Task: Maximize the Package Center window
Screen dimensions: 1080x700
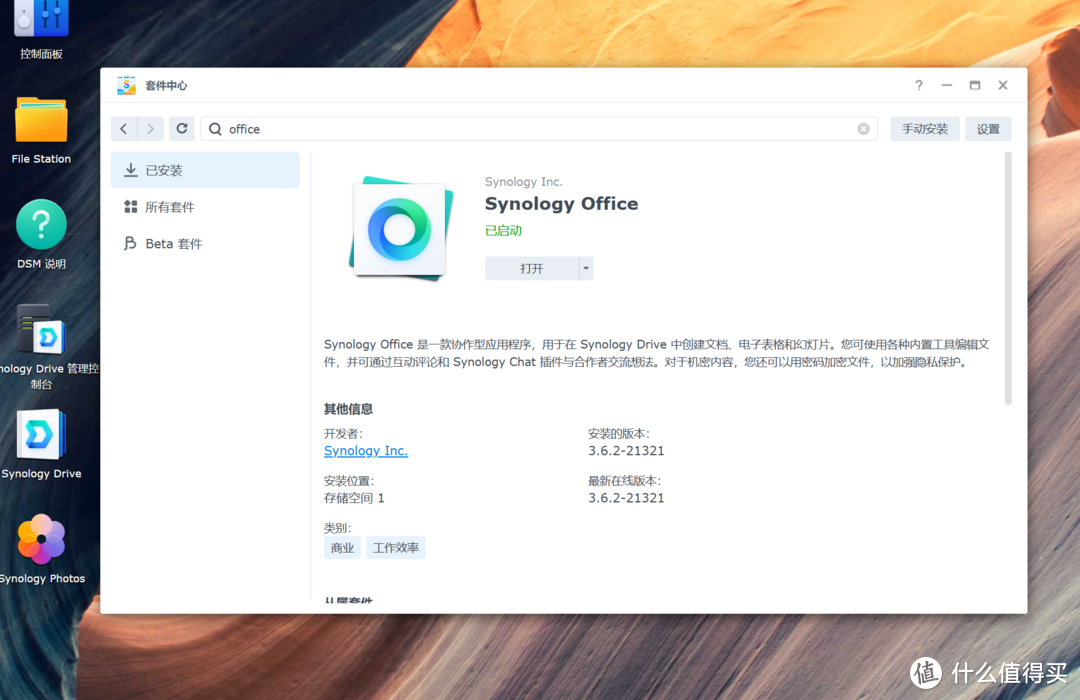Action: click(x=975, y=85)
